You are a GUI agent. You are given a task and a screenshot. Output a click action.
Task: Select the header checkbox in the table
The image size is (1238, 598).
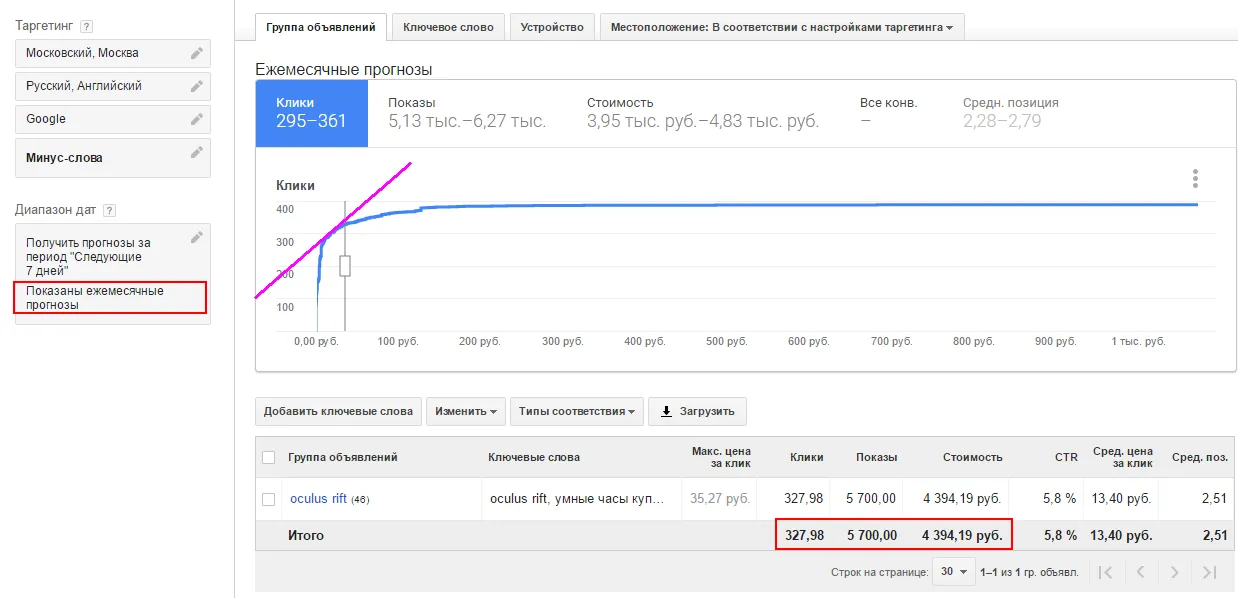click(268, 457)
